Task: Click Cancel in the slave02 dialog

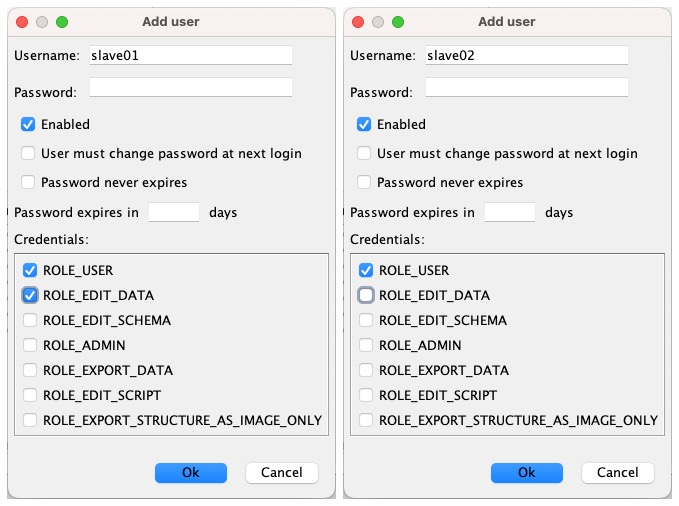Action: point(617,473)
